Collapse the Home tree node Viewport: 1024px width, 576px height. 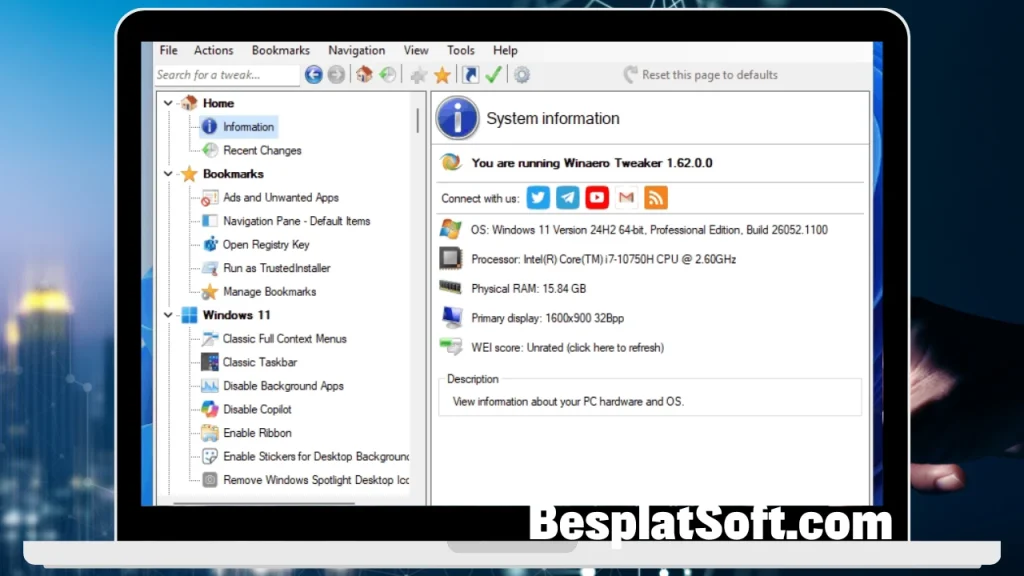point(168,103)
